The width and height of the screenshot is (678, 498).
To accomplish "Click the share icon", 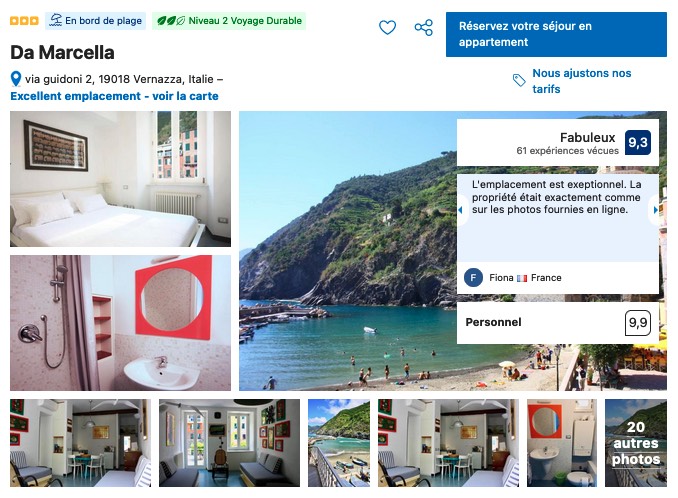I will click(x=423, y=28).
